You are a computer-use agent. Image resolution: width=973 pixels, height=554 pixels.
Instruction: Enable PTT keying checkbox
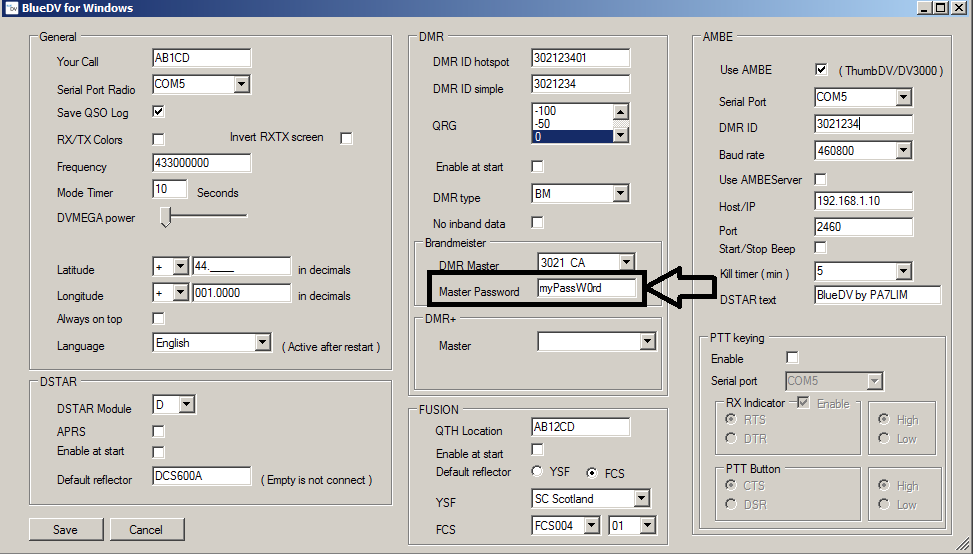[792, 357]
